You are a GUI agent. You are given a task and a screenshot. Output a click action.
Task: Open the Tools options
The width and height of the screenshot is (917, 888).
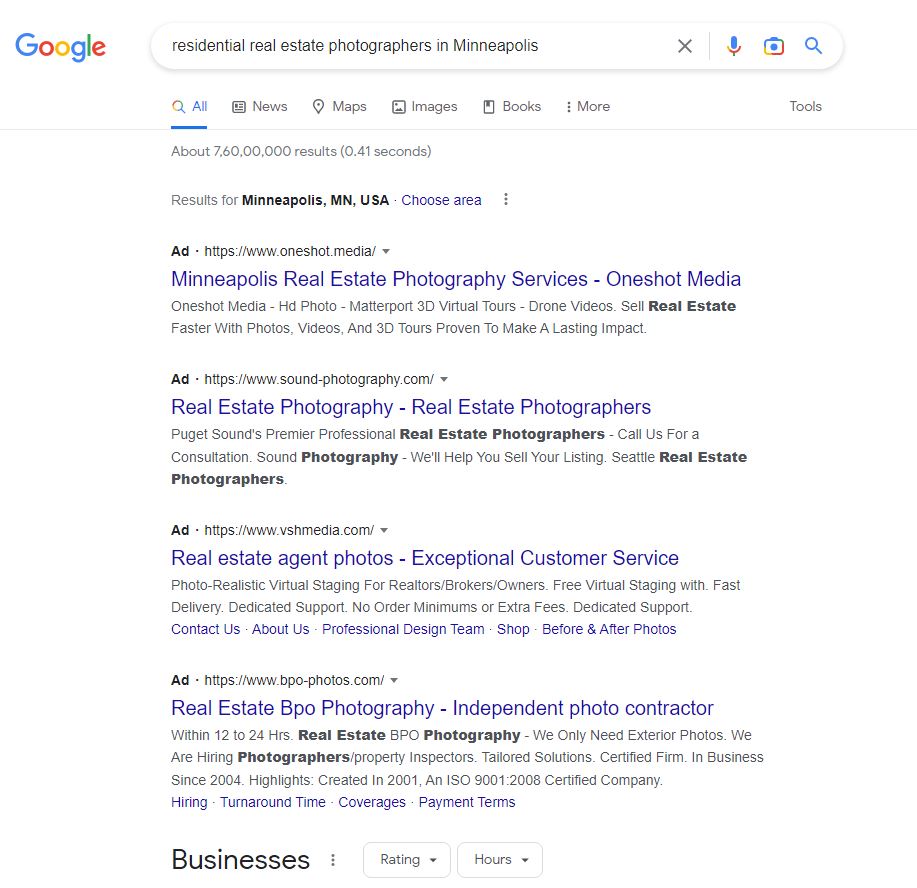click(805, 106)
